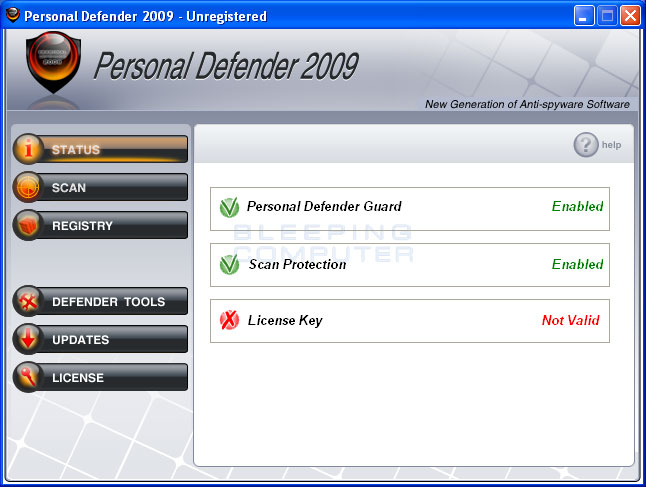Click the Scan Protection label

tap(297, 264)
